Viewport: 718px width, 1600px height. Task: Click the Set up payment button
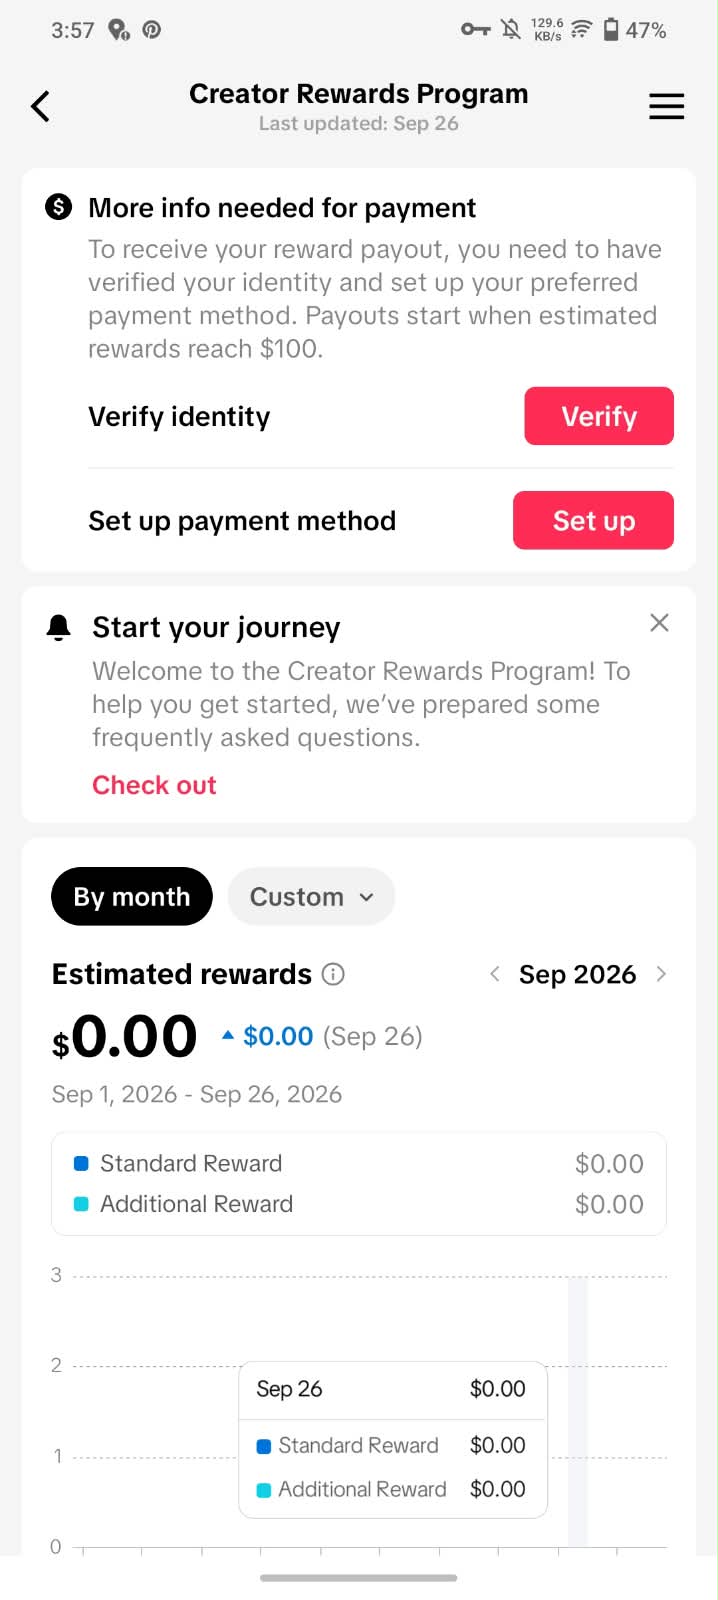[593, 520]
